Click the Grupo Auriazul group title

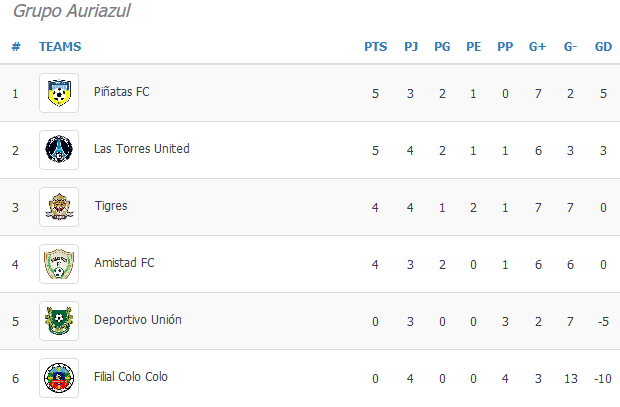(x=71, y=12)
